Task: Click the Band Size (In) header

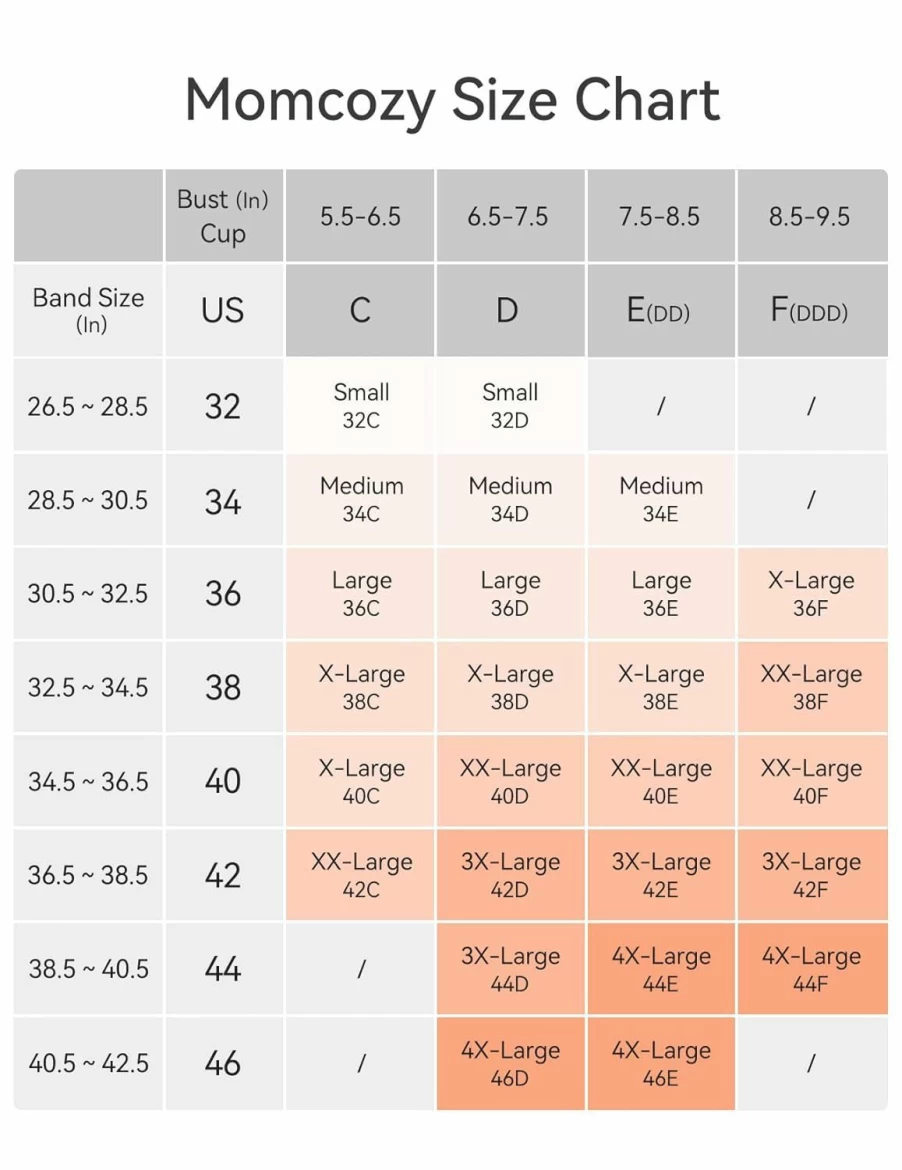Action: pos(88,310)
